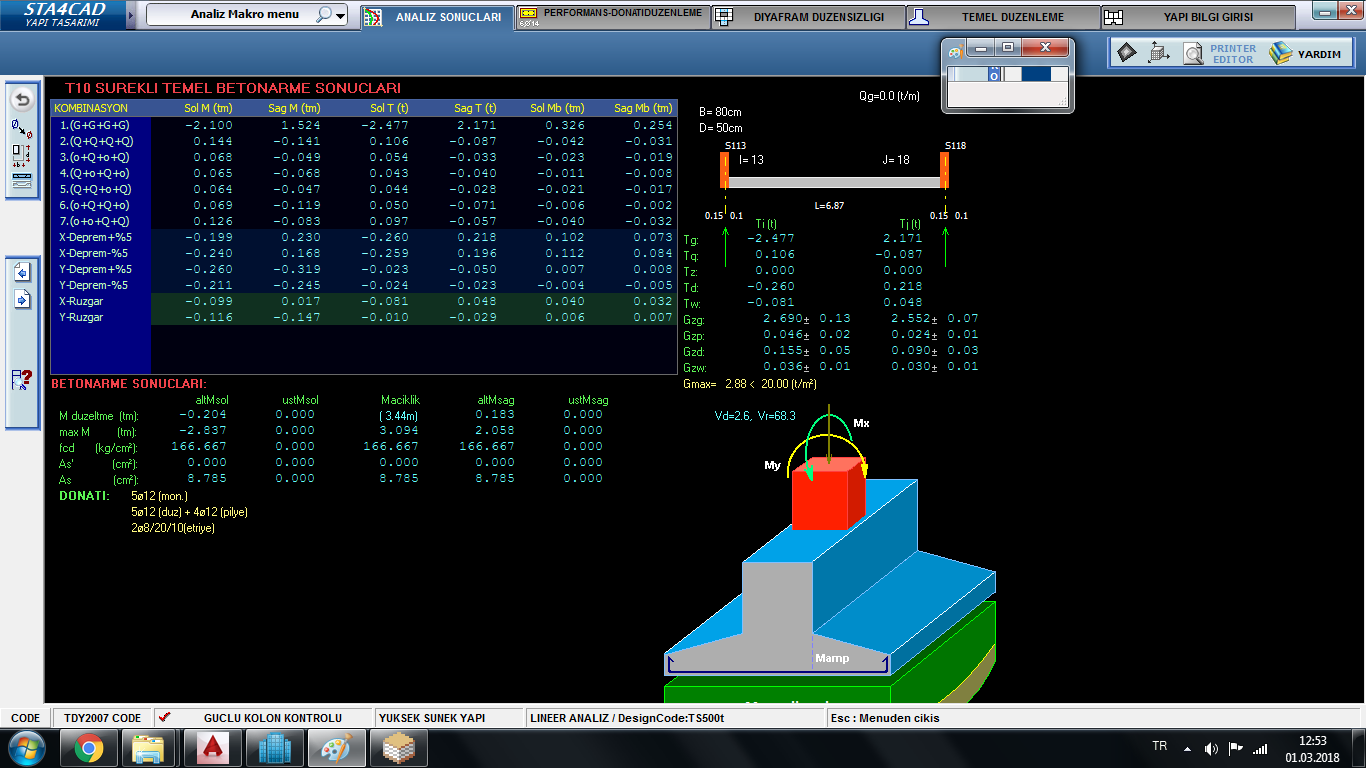1366x768 pixels.
Task: Click the node-to-node diameter icon in sidebar
Action: click(22, 128)
